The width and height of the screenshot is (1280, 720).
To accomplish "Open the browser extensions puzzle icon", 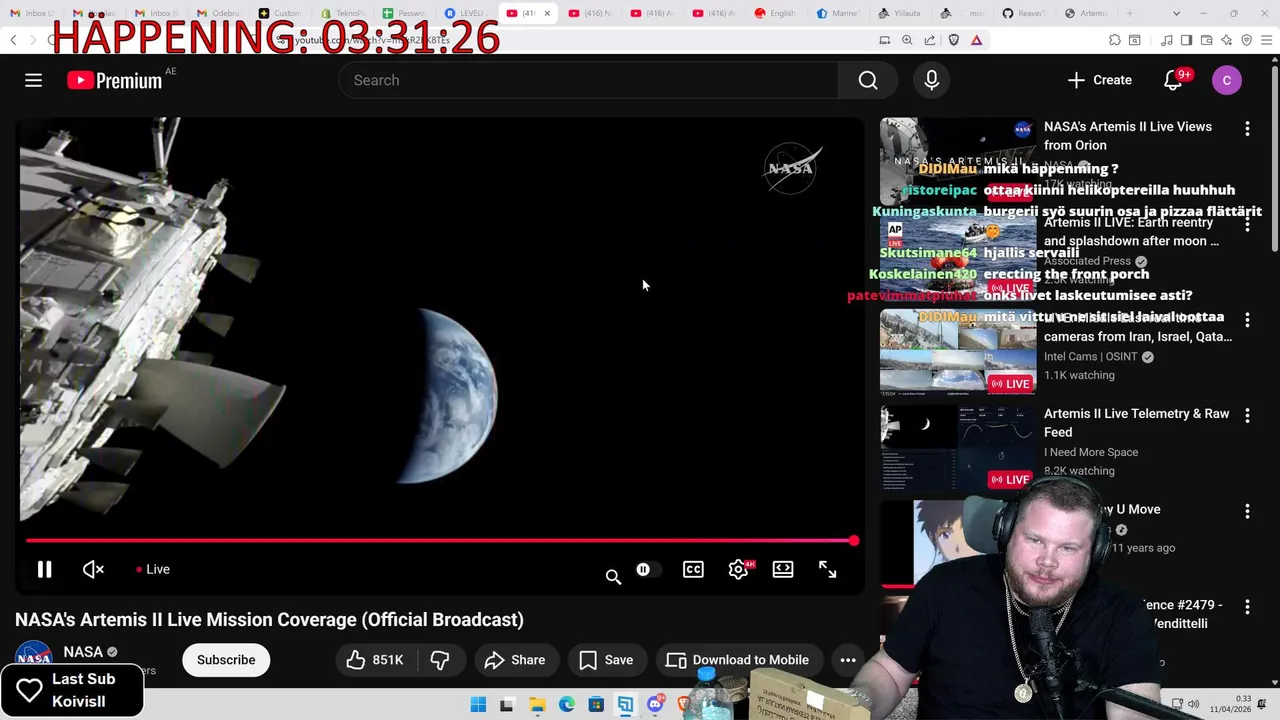I will click(x=1115, y=40).
